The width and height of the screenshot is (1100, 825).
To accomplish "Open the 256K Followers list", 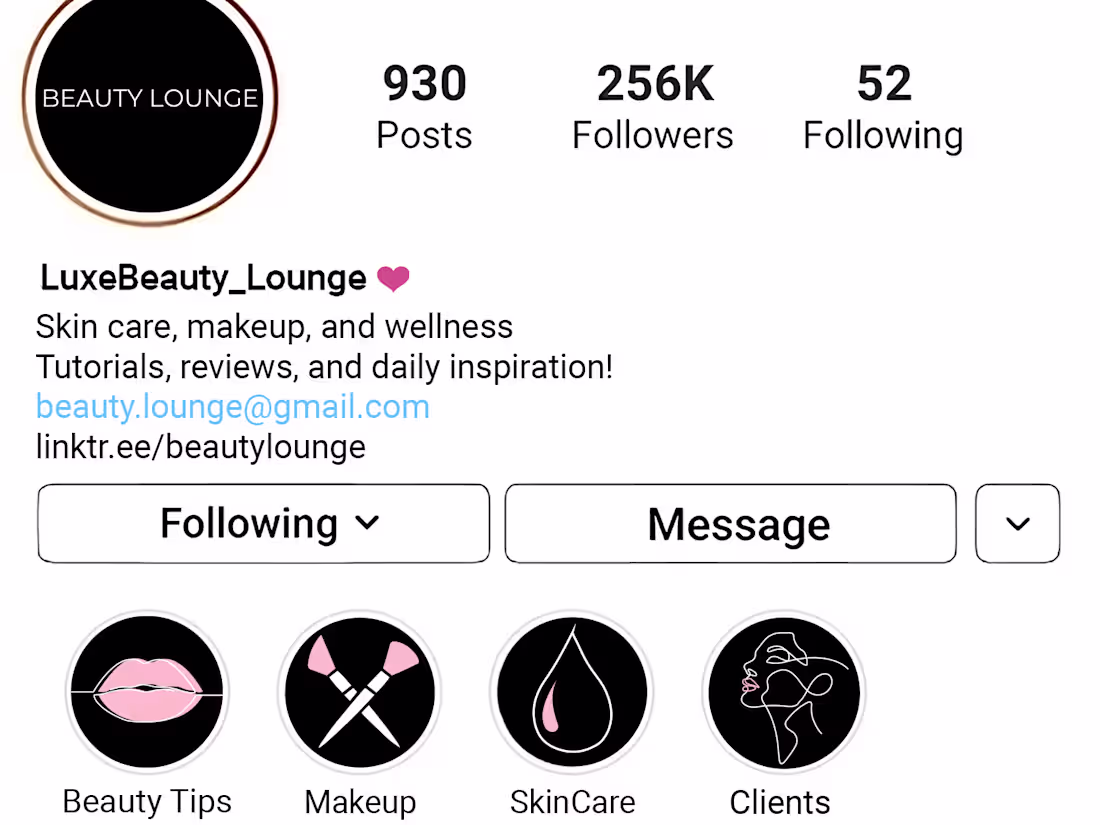I will [653, 107].
